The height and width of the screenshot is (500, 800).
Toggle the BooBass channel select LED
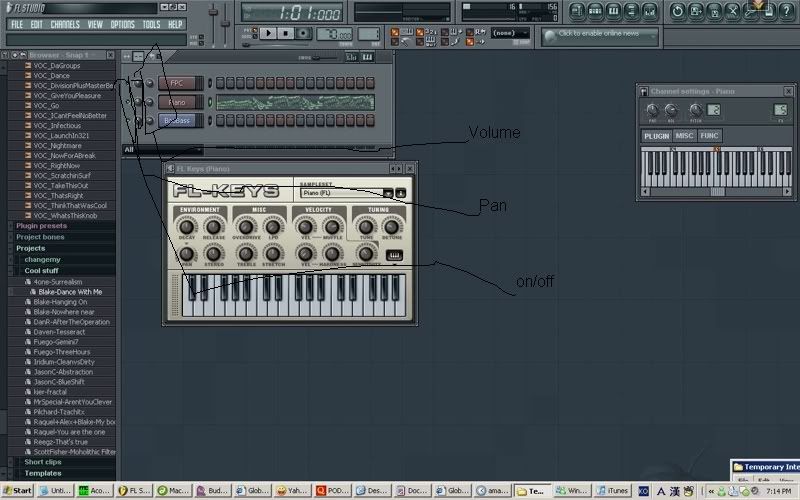click(210, 121)
